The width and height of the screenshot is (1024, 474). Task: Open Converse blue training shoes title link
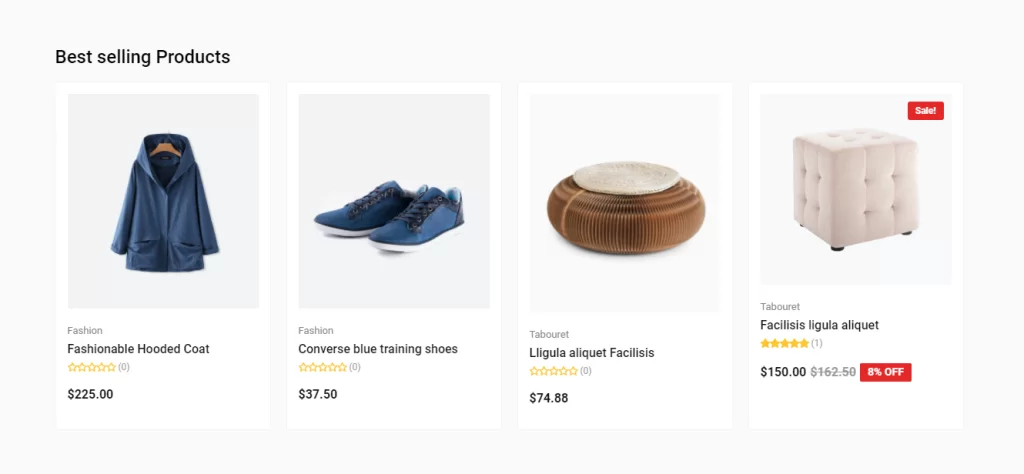coord(378,349)
